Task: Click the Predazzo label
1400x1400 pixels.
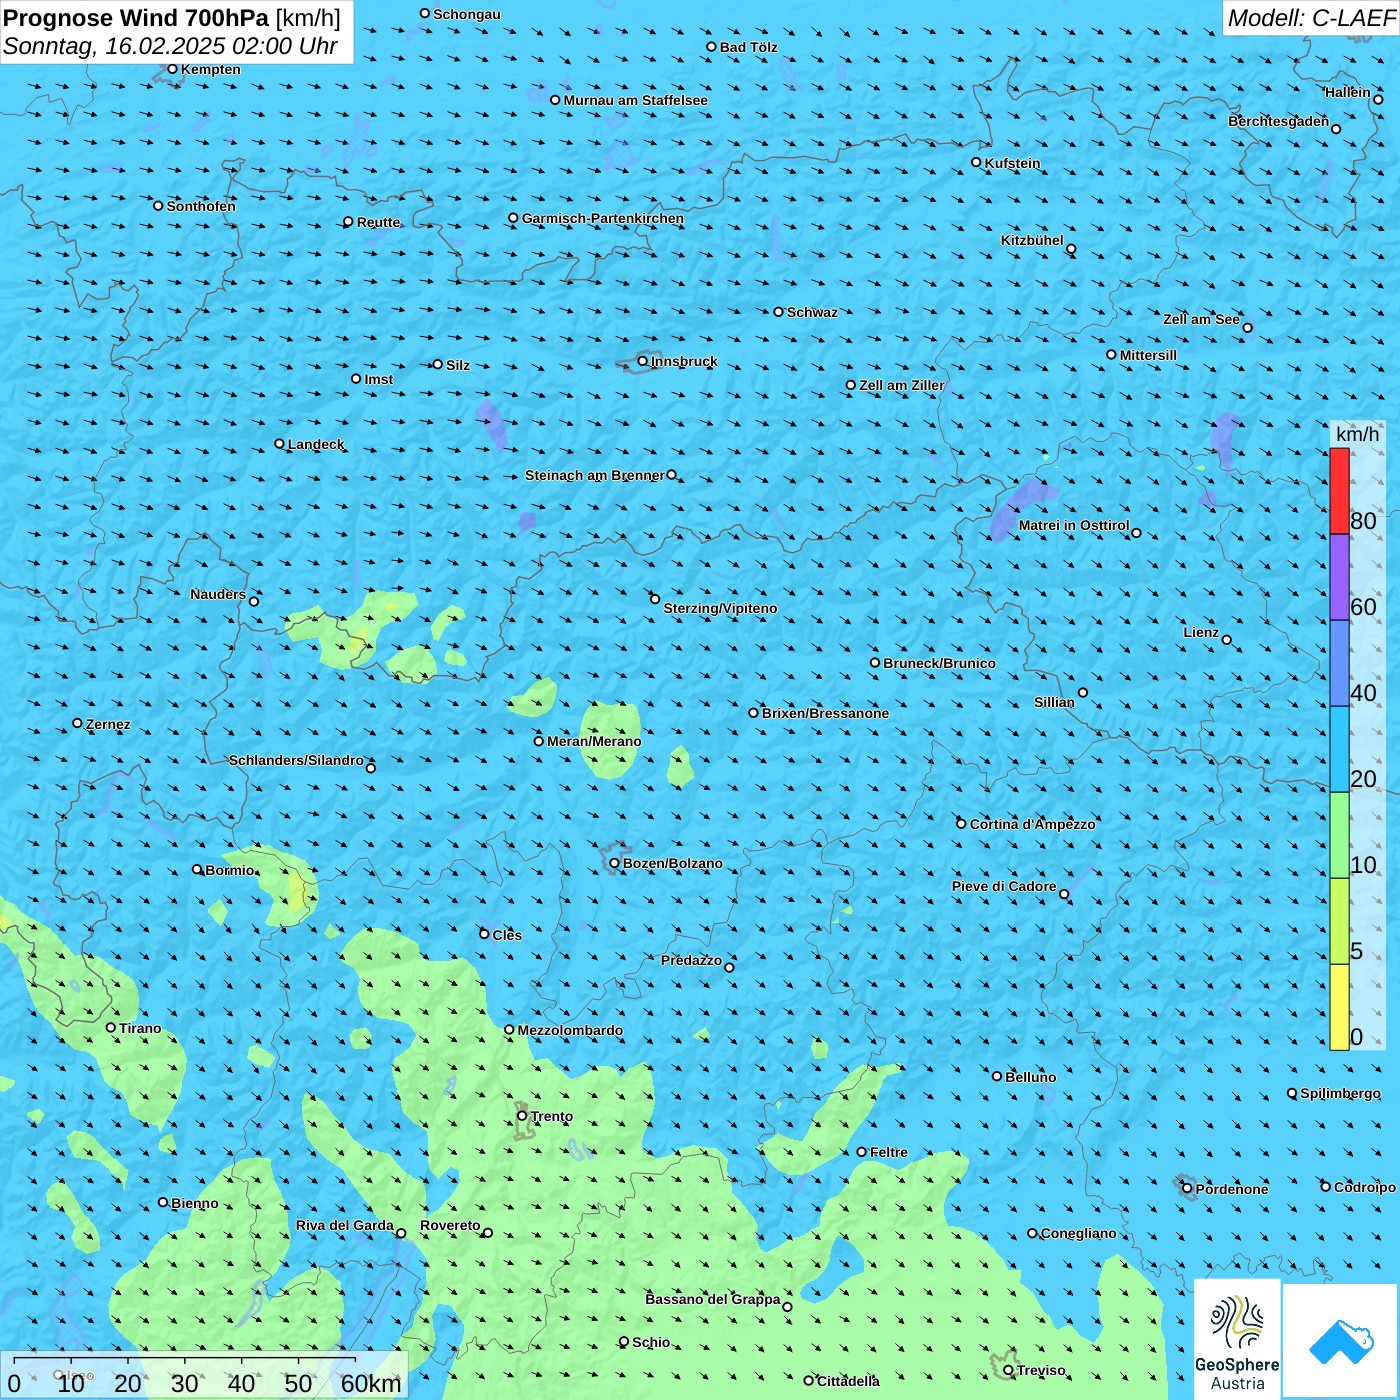Action: (x=691, y=960)
